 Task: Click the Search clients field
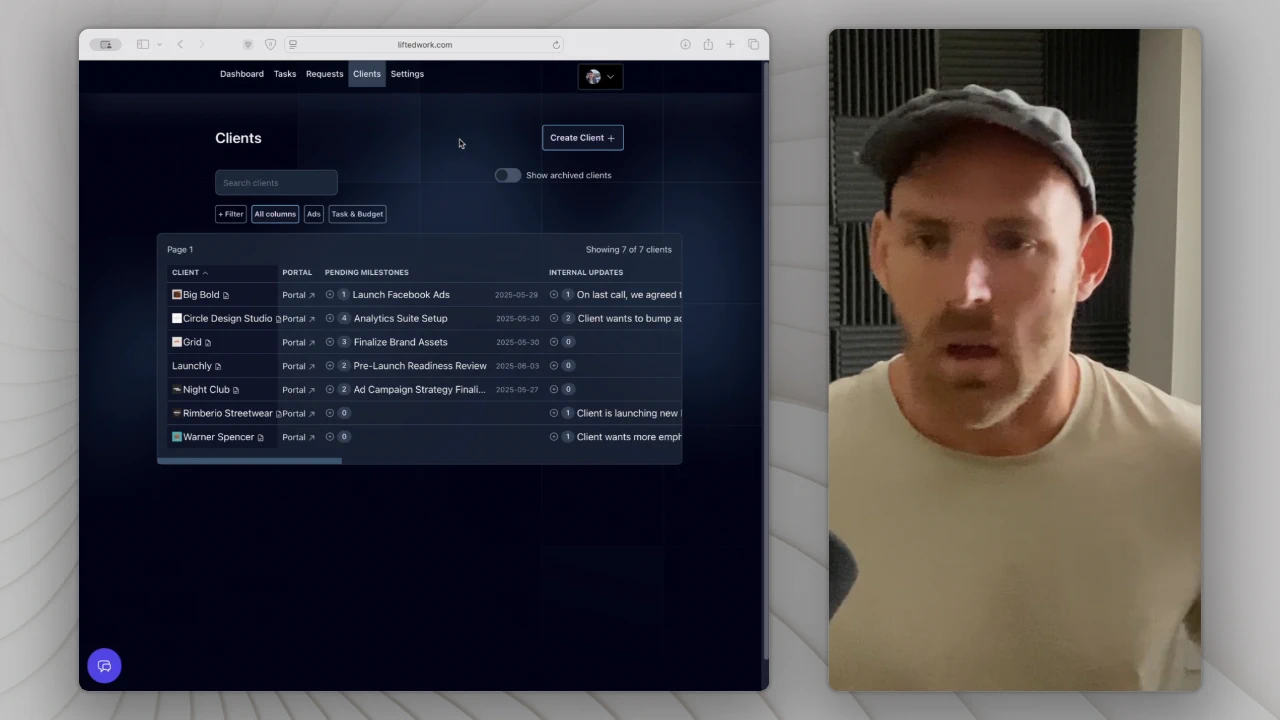pos(276,183)
